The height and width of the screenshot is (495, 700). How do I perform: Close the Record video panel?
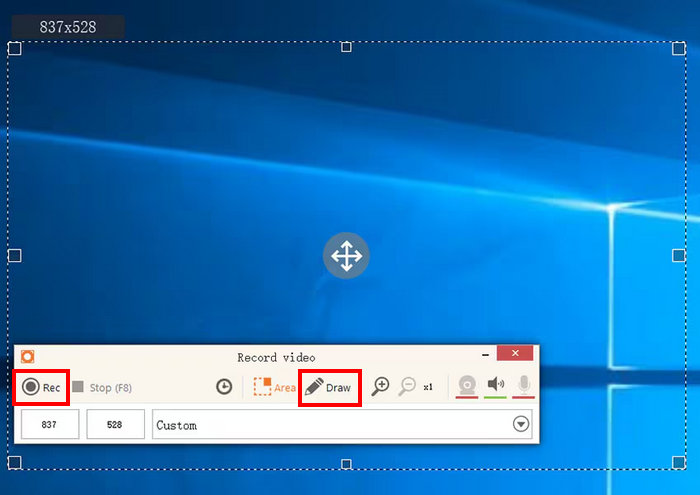(514, 354)
